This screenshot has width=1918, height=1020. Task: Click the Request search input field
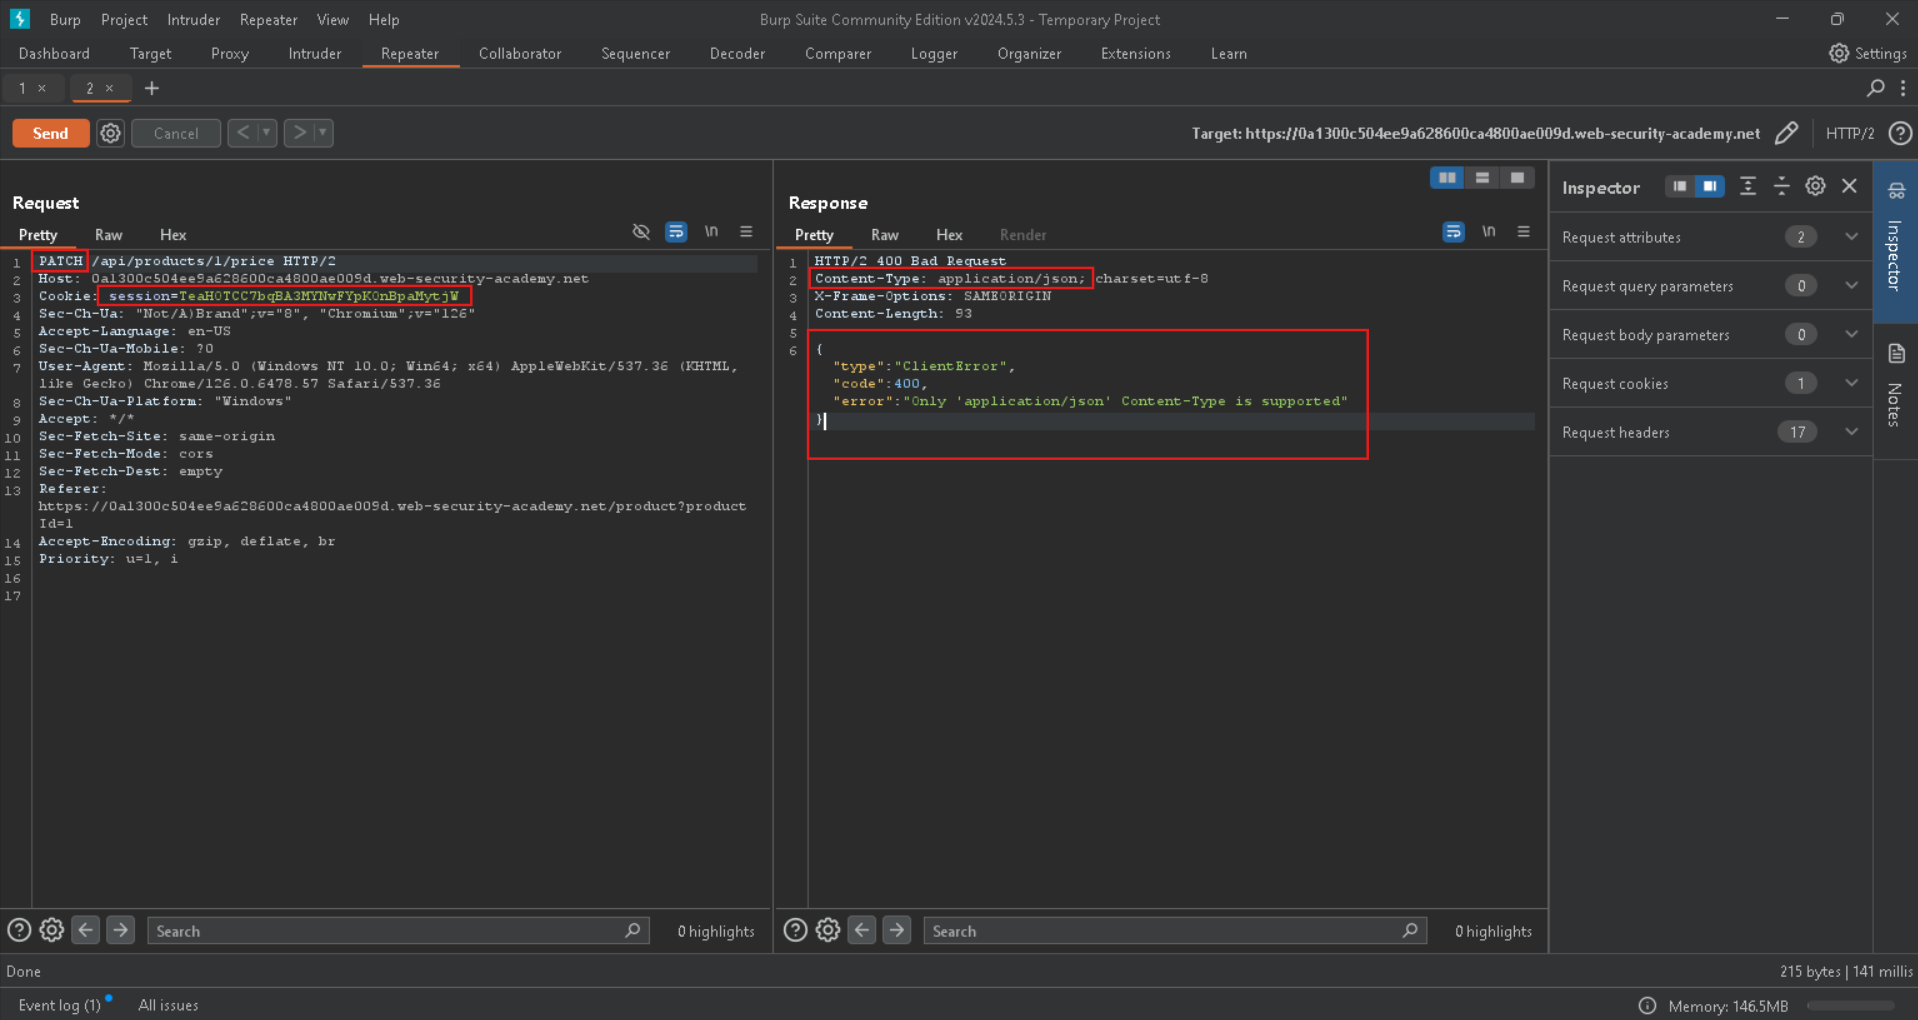[390, 931]
